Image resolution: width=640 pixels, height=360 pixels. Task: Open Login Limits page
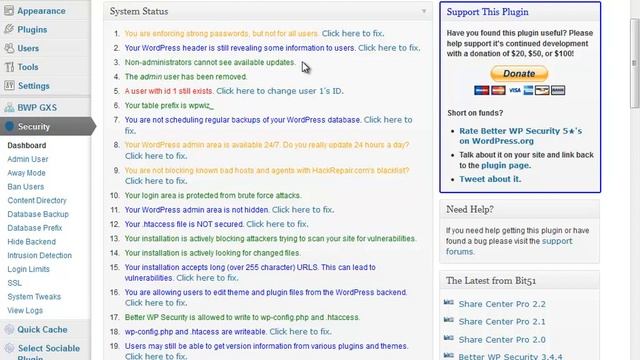pyautogui.click(x=28, y=269)
